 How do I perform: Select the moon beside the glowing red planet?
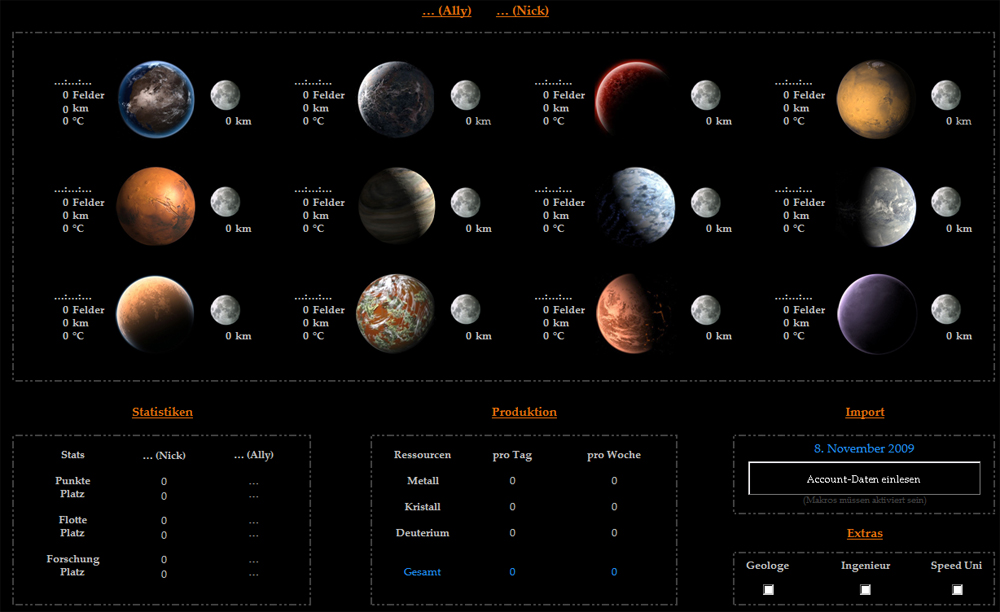[x=706, y=95]
